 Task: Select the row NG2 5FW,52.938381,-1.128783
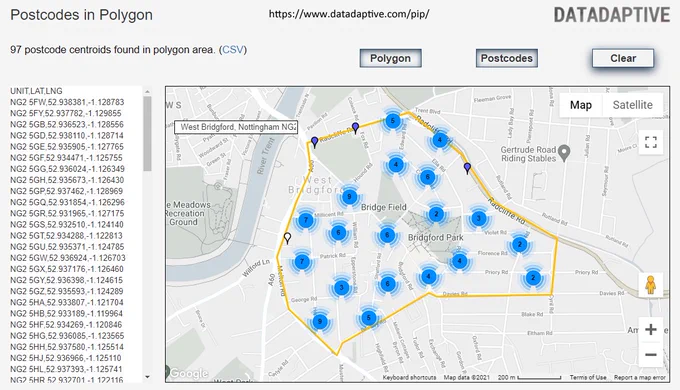pos(67,102)
